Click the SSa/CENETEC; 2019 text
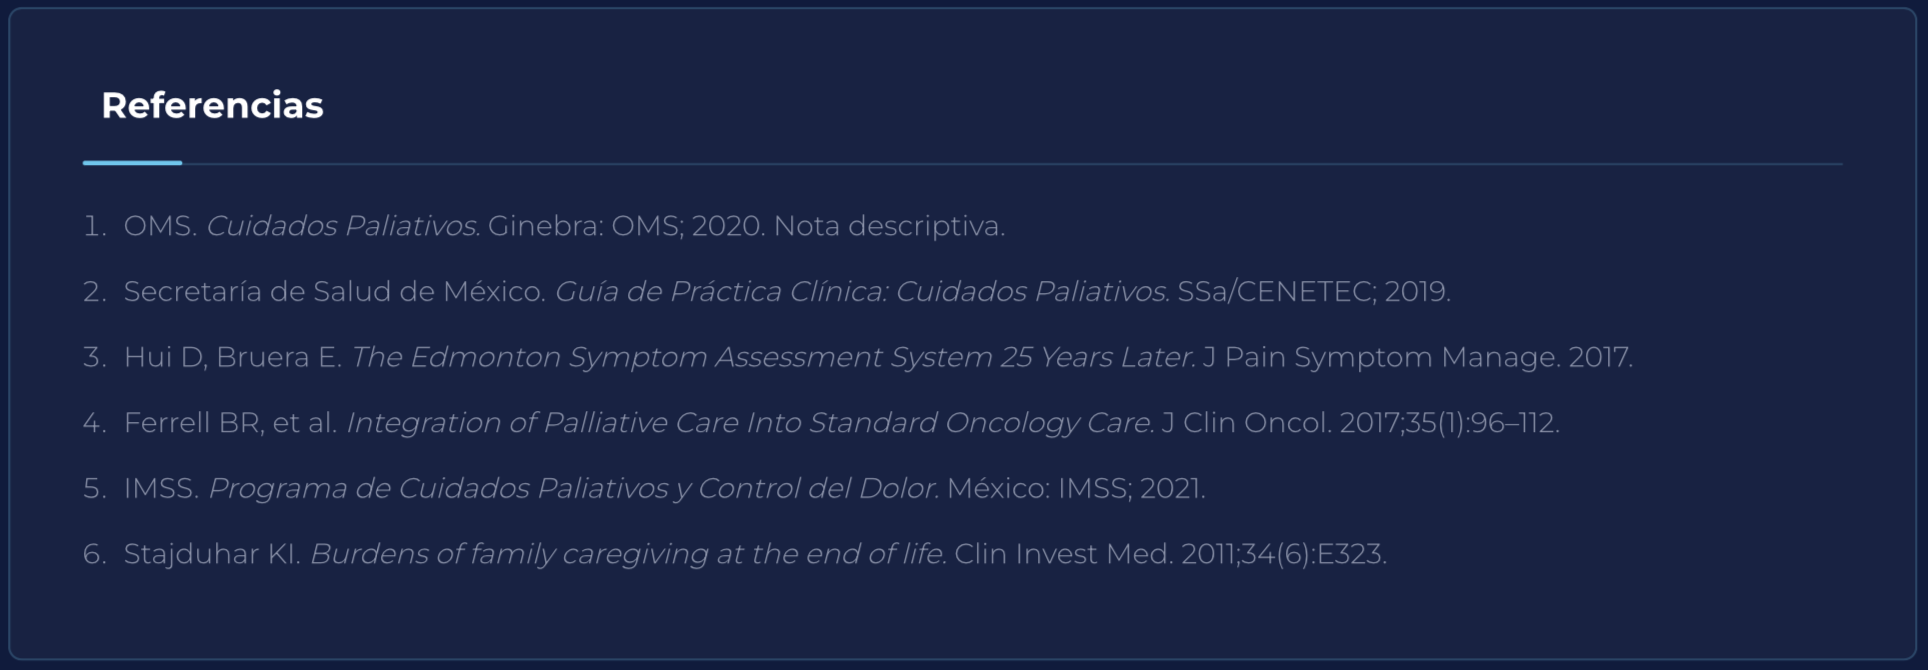Image resolution: width=1928 pixels, height=670 pixels. point(1314,291)
